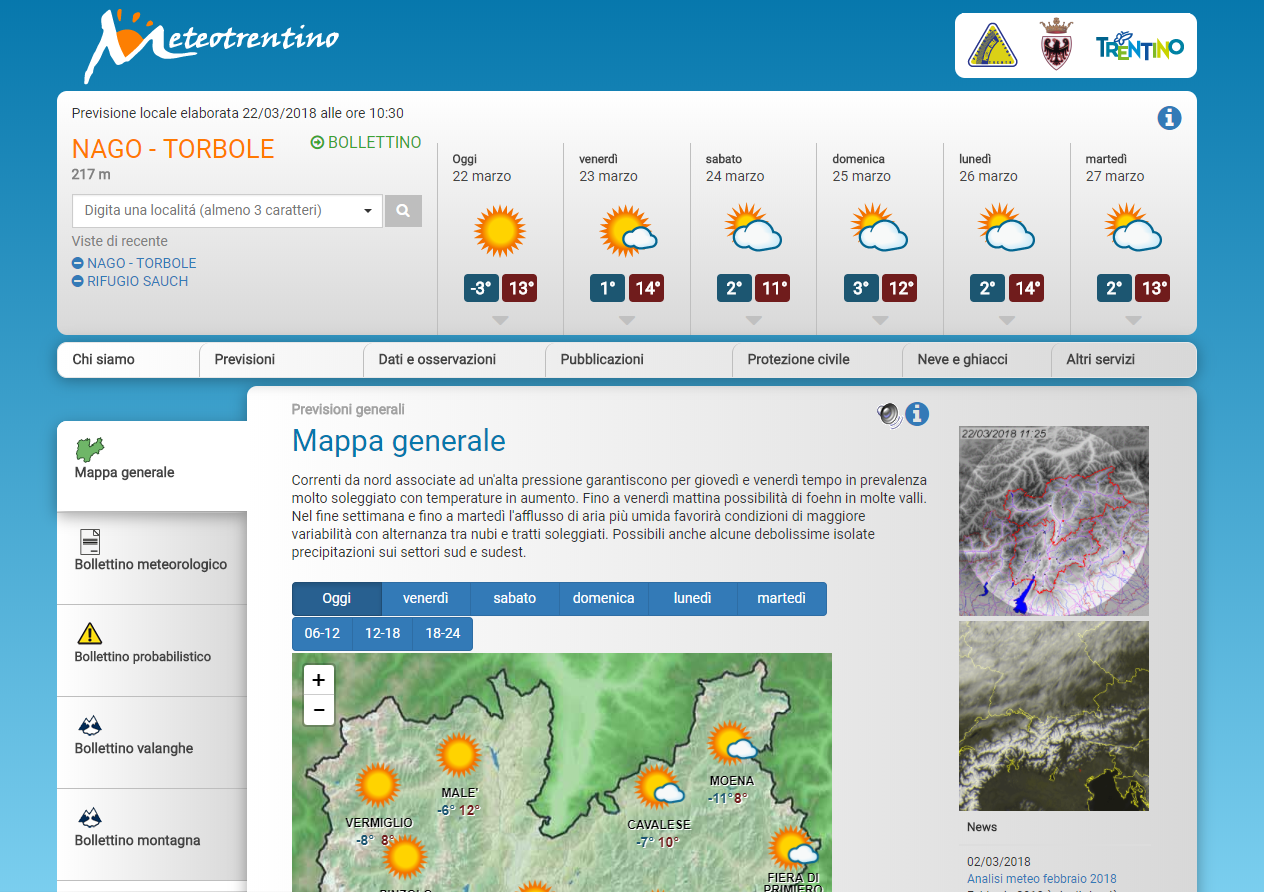Go to Bollettino probabilistico page

tap(143, 657)
